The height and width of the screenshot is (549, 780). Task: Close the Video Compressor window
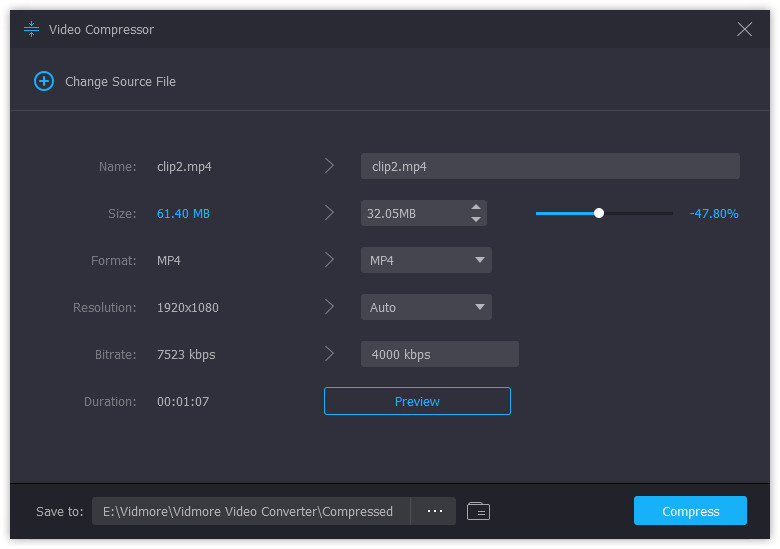click(744, 29)
